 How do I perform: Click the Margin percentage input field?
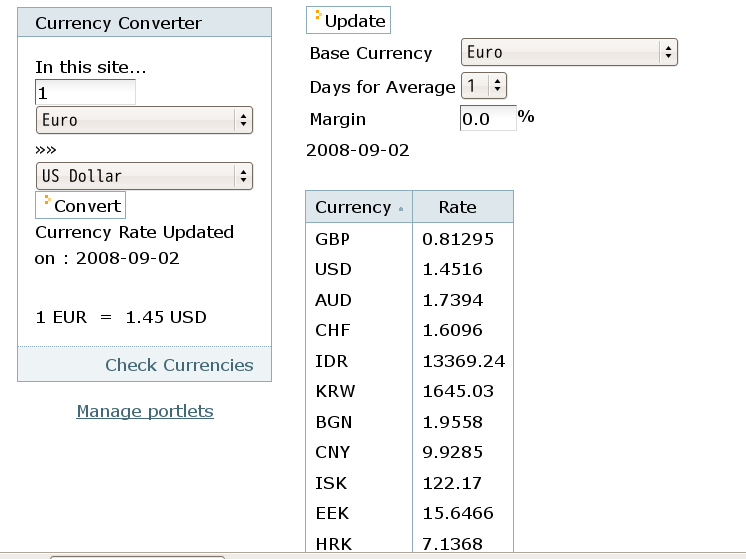[488, 118]
